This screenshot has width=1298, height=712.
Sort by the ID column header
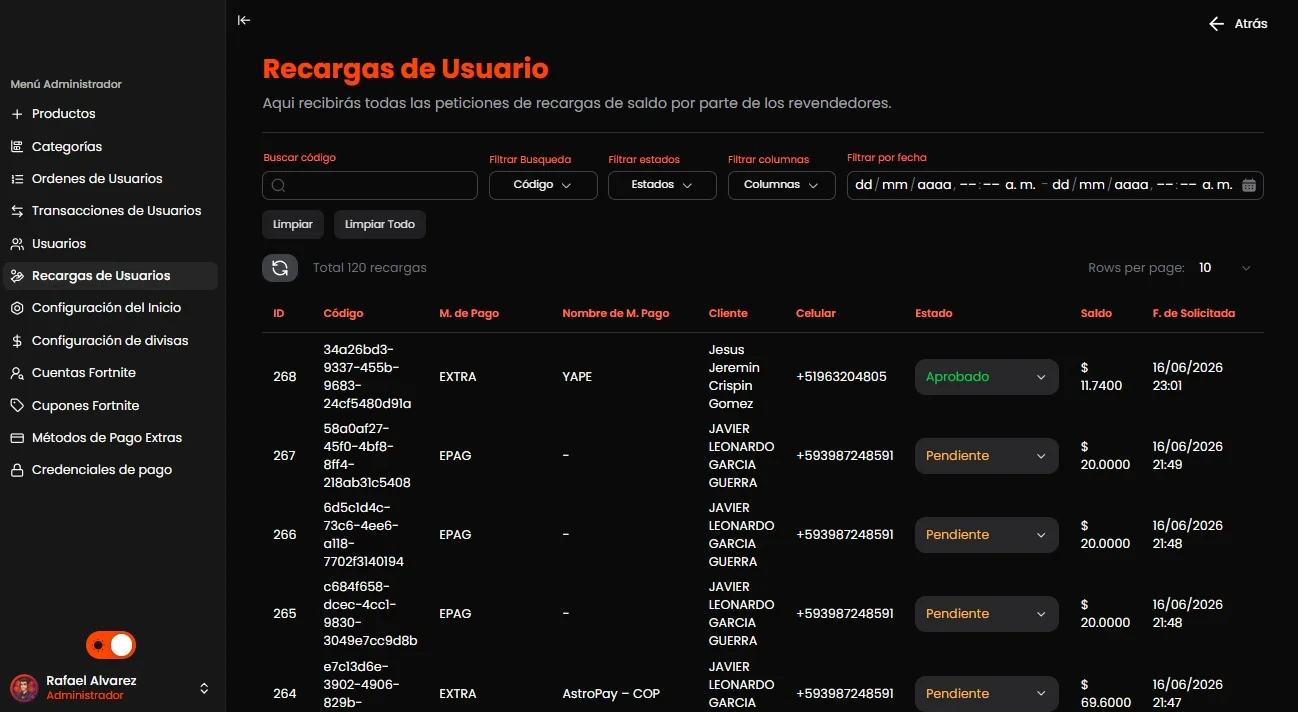click(279, 313)
